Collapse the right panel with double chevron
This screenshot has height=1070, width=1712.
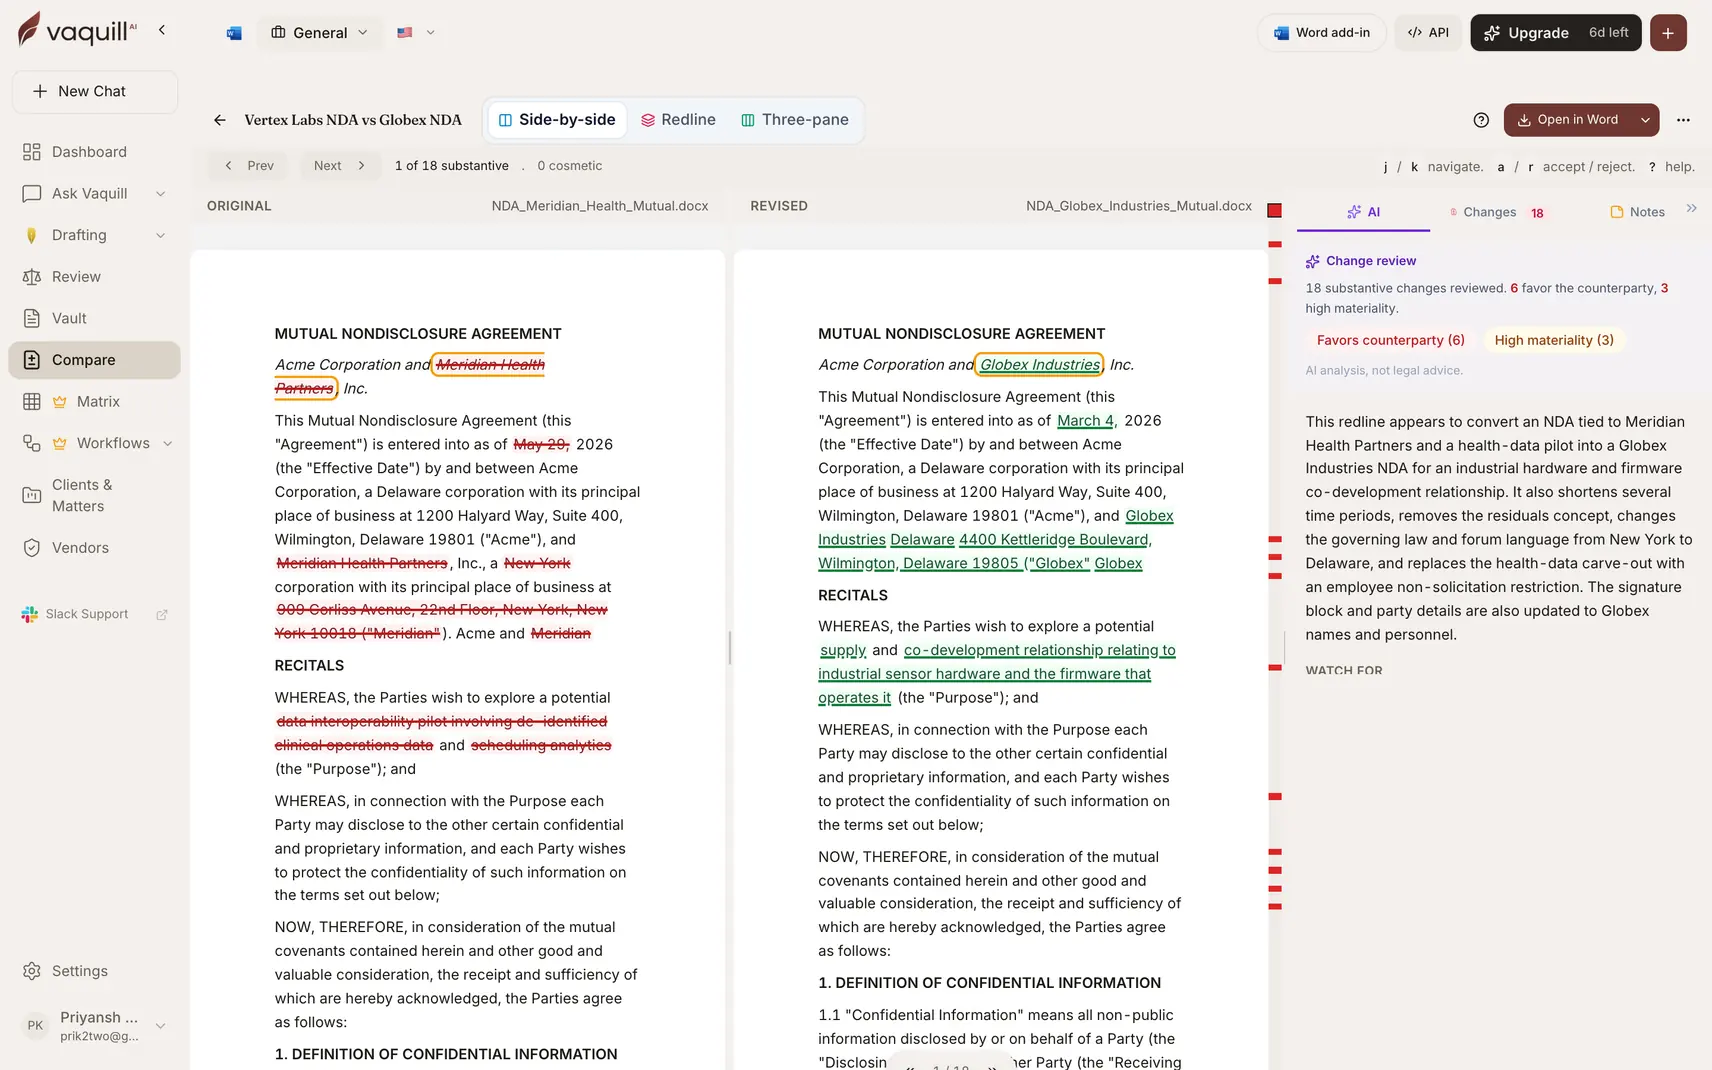pos(1691,208)
